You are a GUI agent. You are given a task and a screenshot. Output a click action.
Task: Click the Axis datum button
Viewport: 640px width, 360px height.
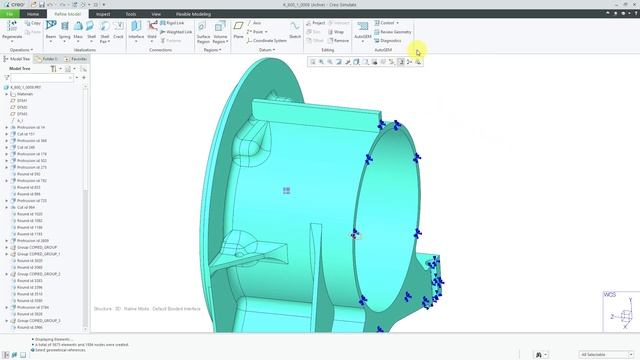[x=254, y=23]
